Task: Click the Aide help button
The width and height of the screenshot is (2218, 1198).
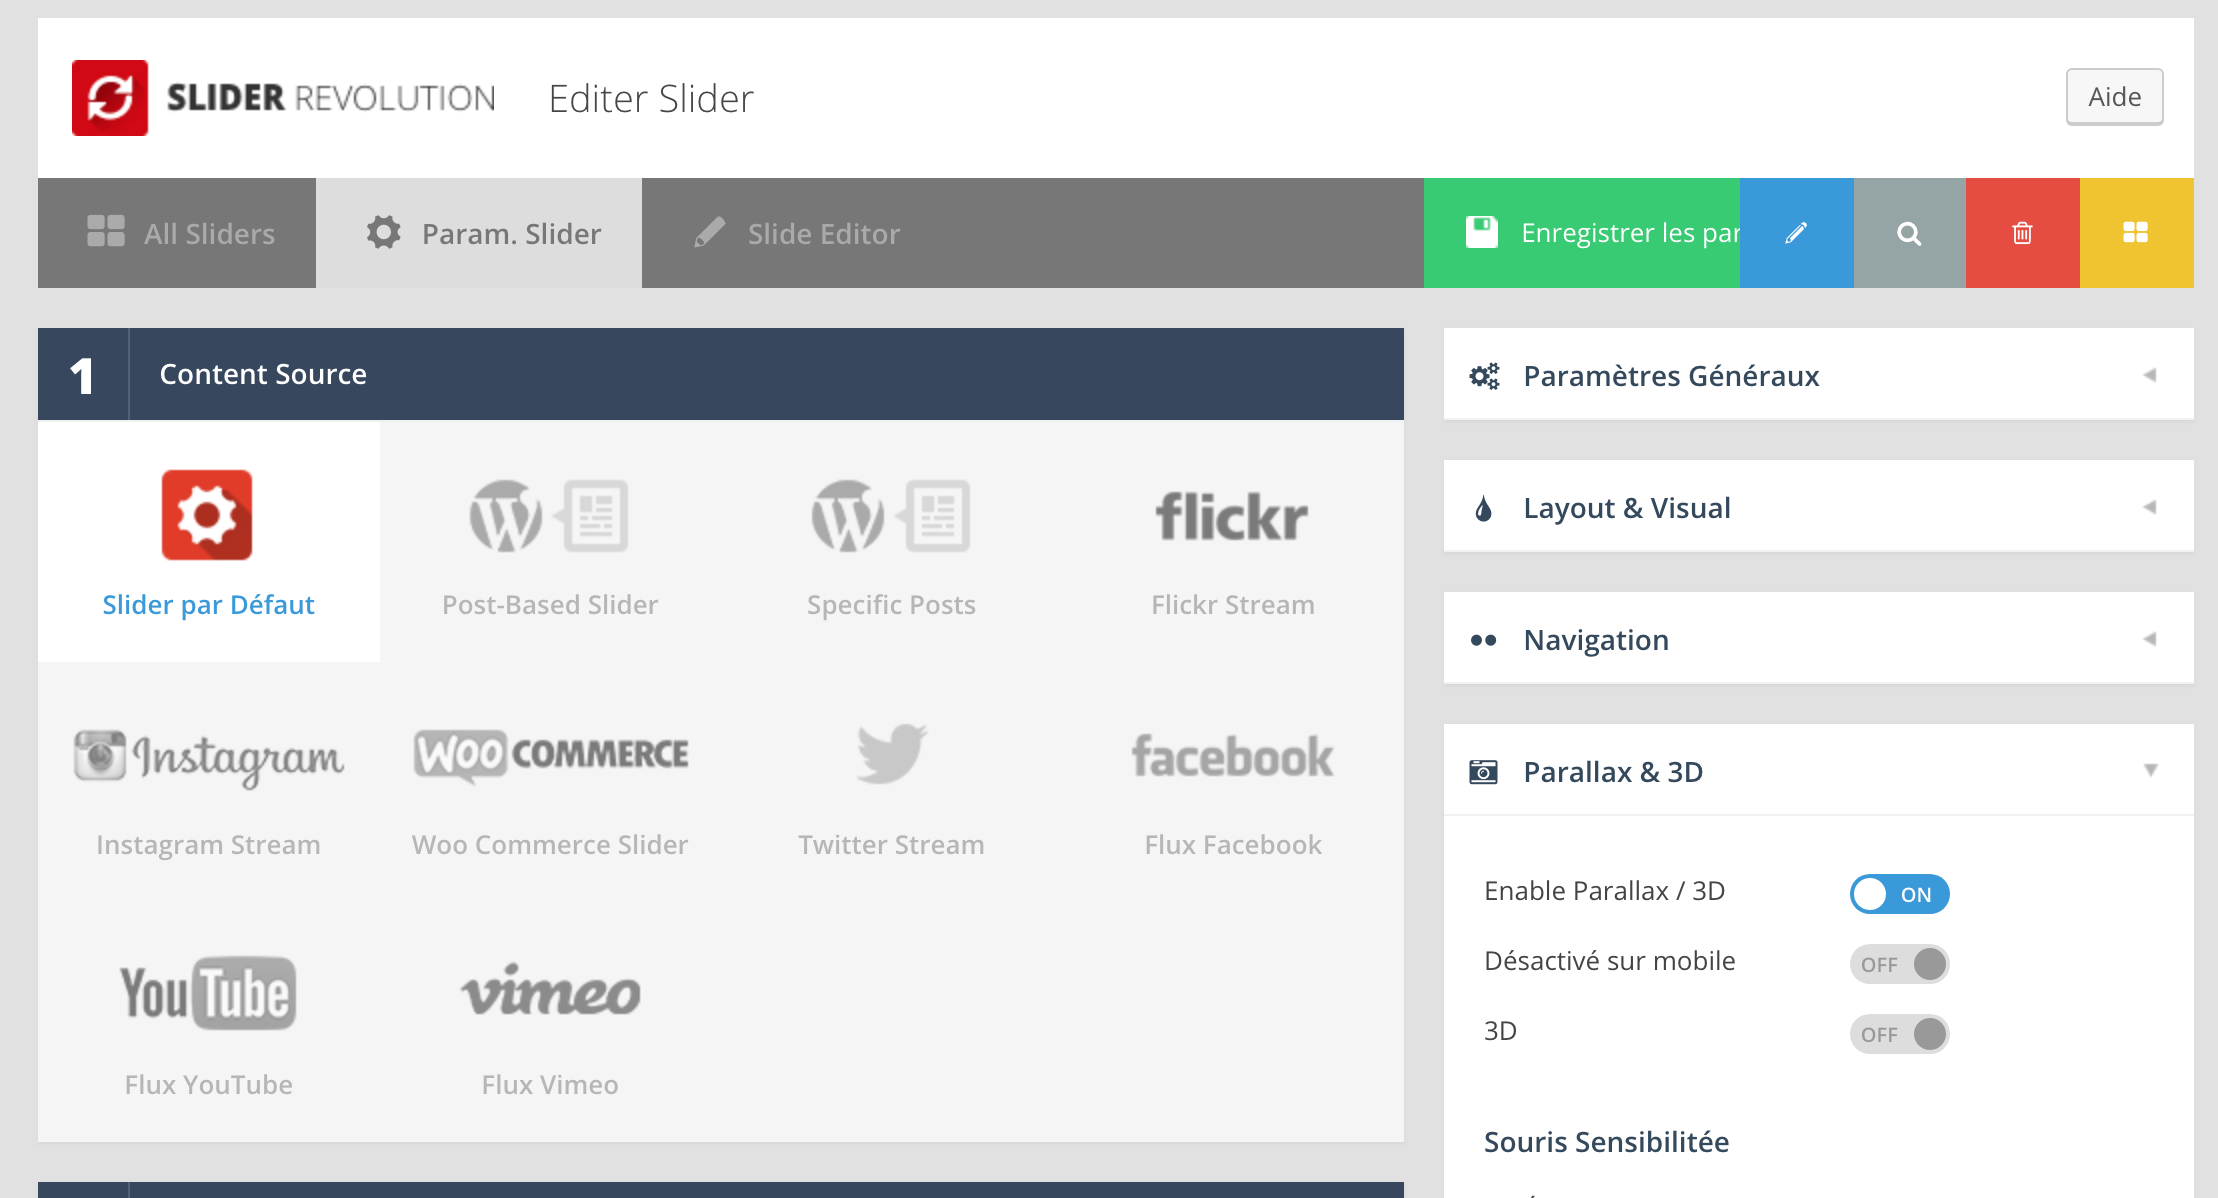Action: click(2114, 97)
